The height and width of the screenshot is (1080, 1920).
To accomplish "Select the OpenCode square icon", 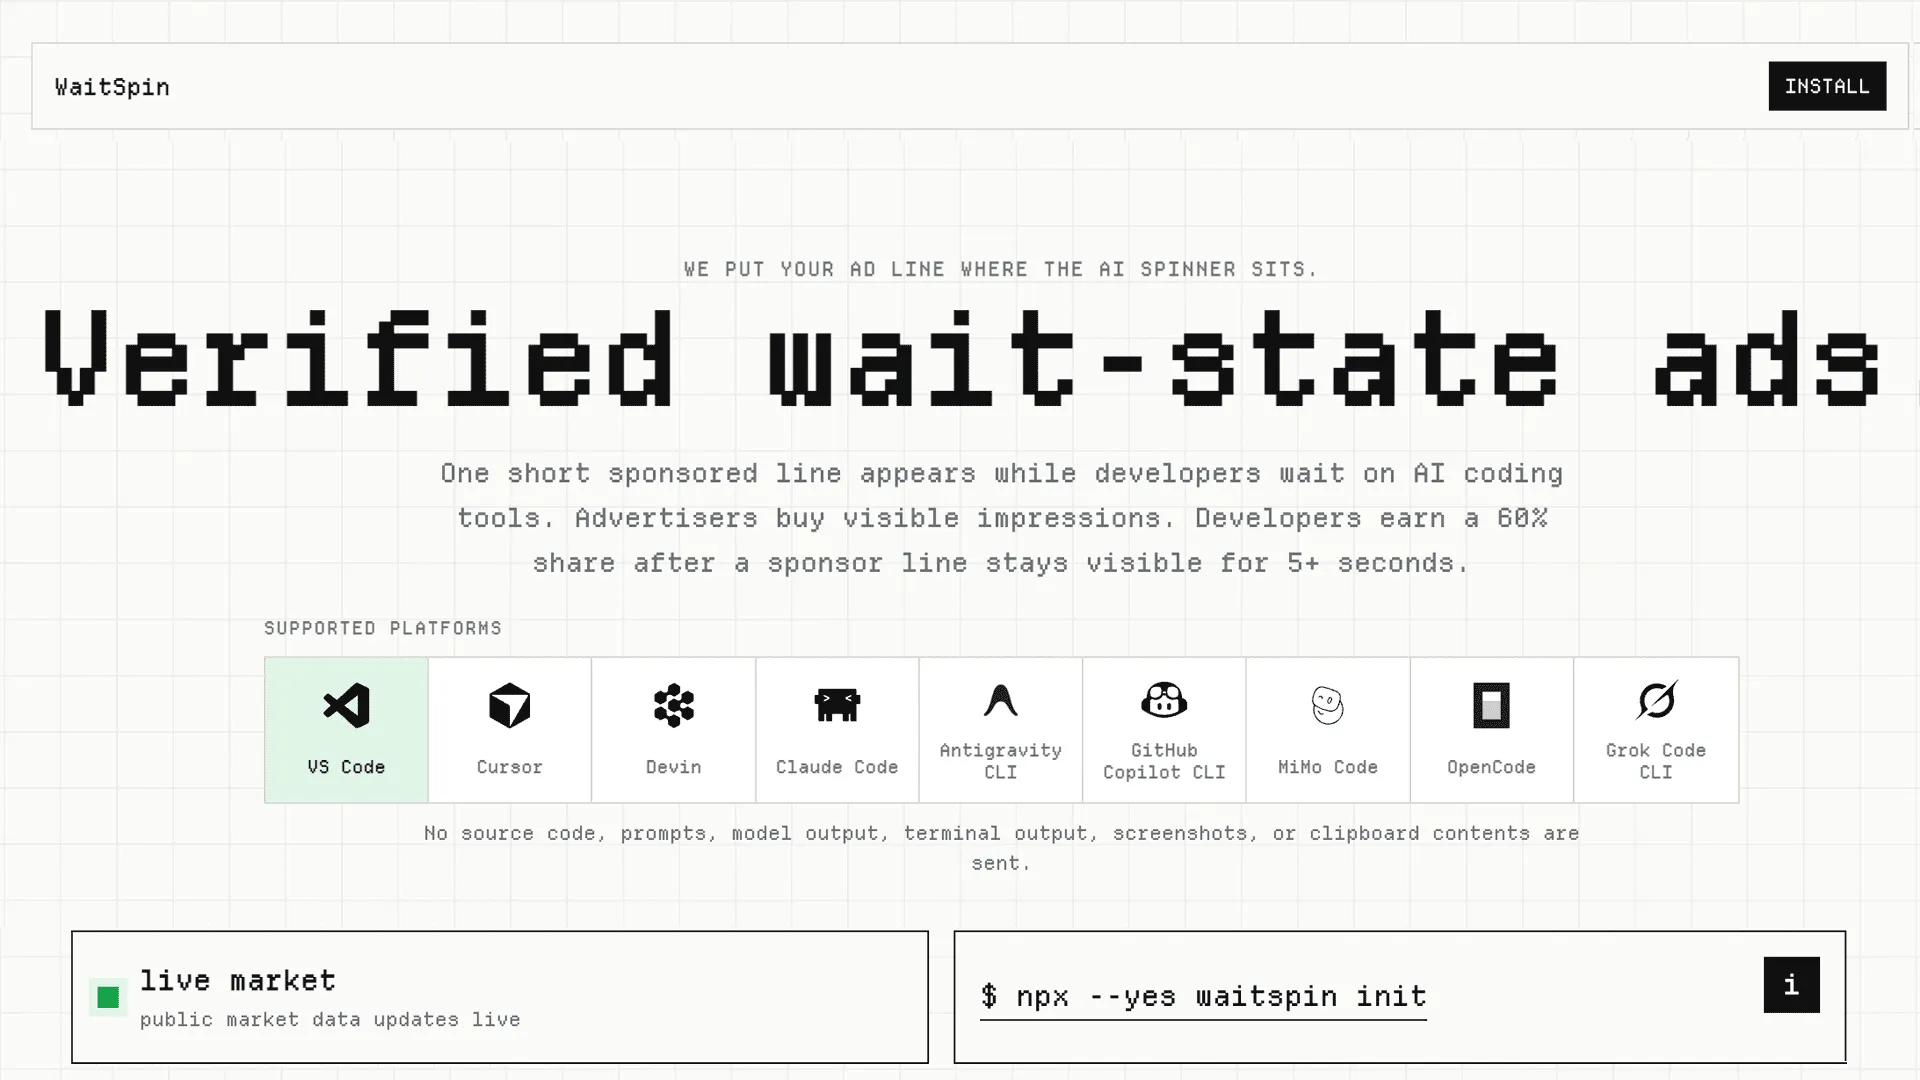I will 1491,705.
